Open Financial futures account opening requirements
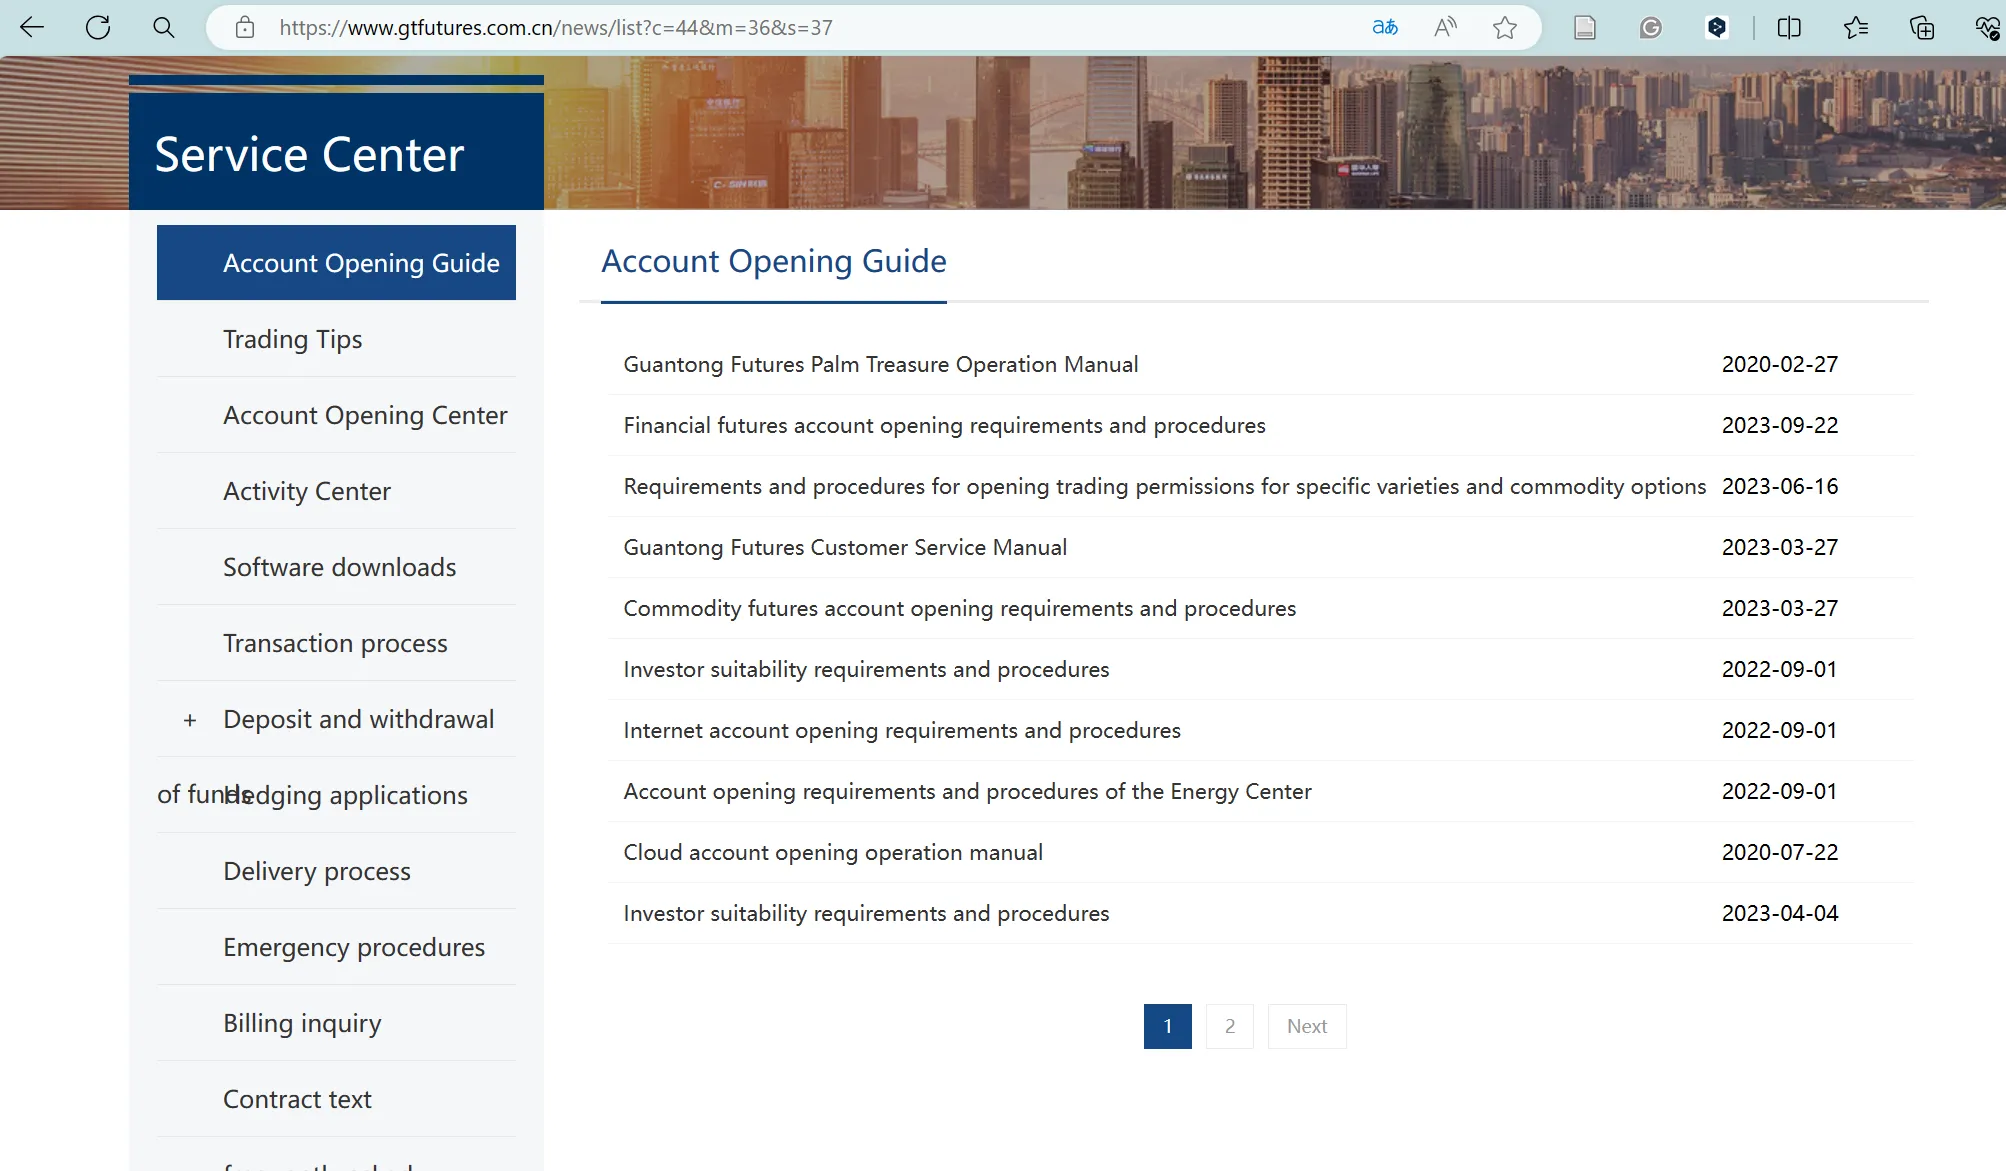2006x1171 pixels. coord(944,425)
